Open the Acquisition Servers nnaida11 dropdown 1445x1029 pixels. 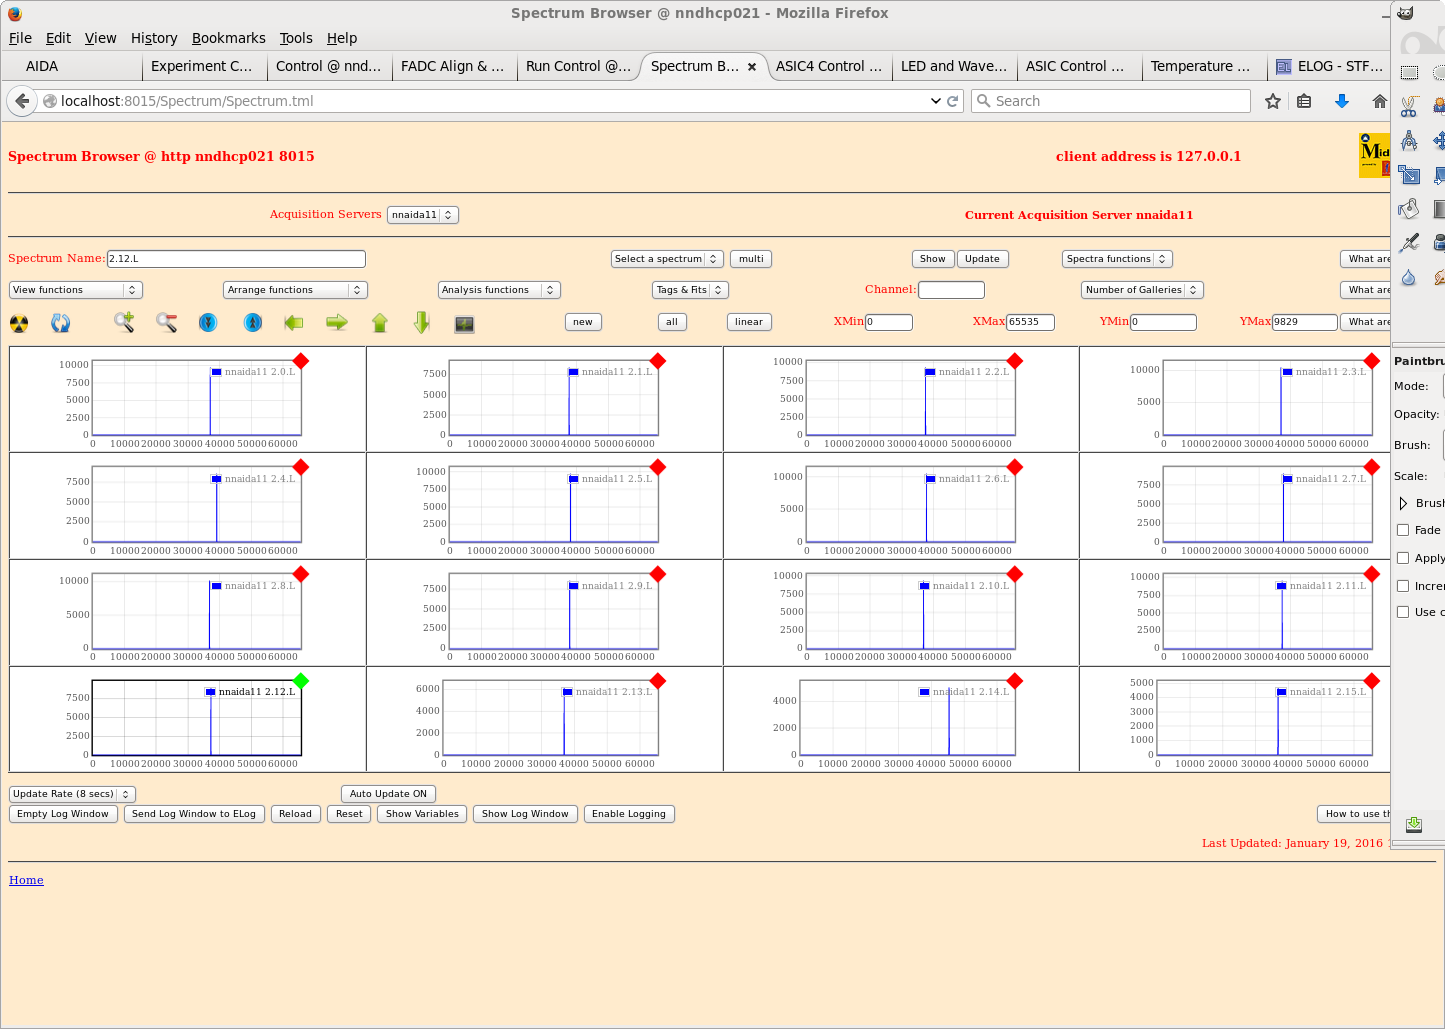tap(422, 215)
